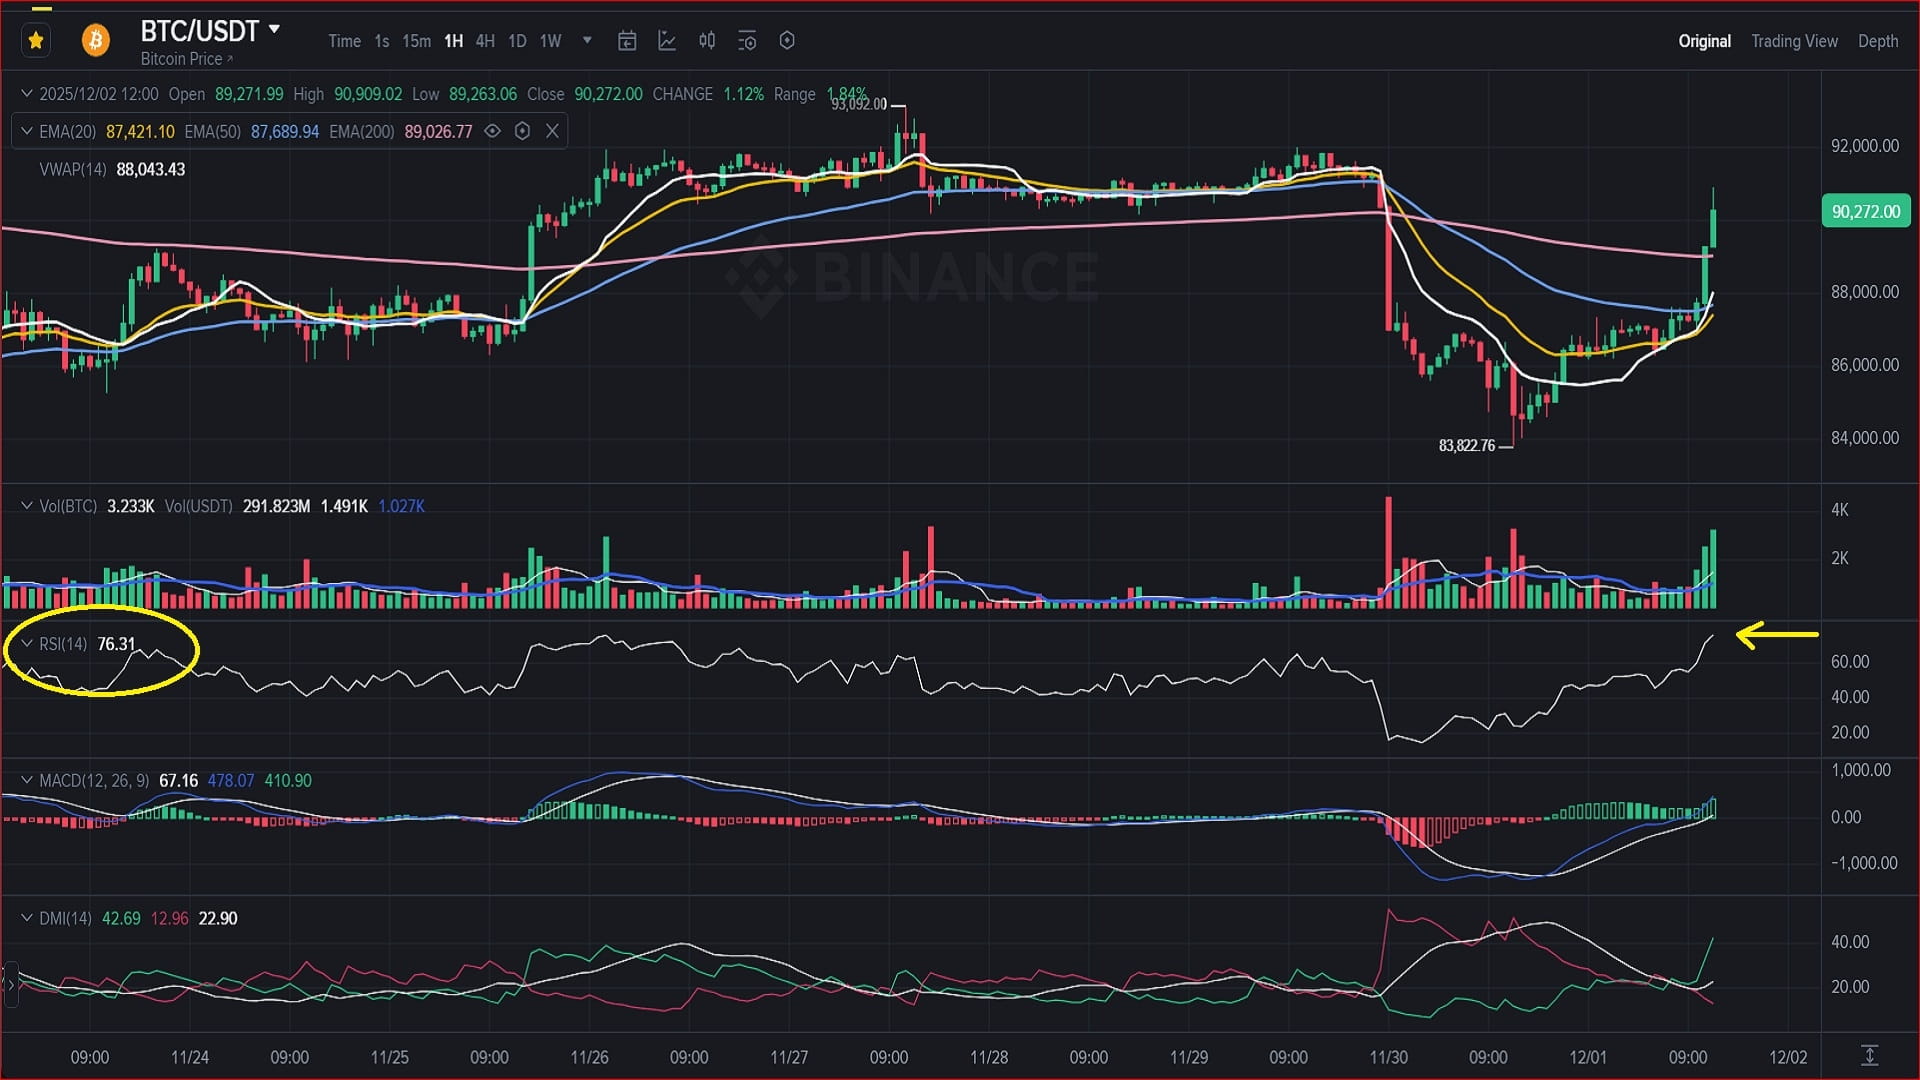Click the auto-scale icon at bottom right
This screenshot has height=1080, width=1920.
click(1869, 1055)
